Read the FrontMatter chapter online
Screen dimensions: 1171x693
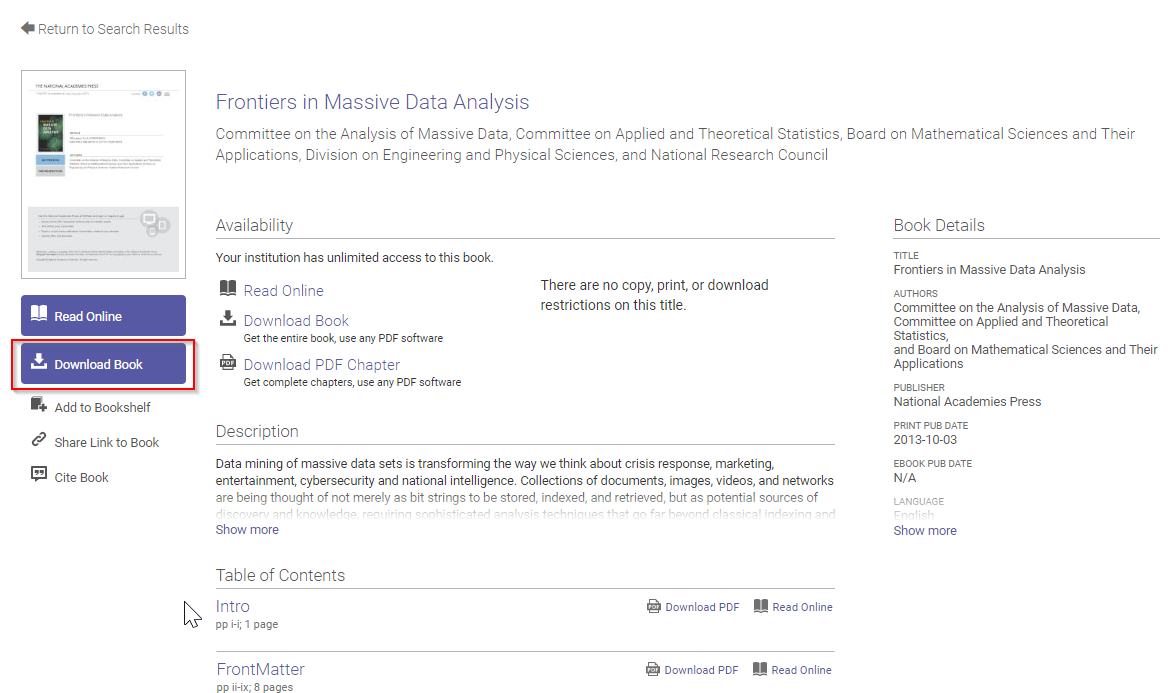[x=801, y=670]
